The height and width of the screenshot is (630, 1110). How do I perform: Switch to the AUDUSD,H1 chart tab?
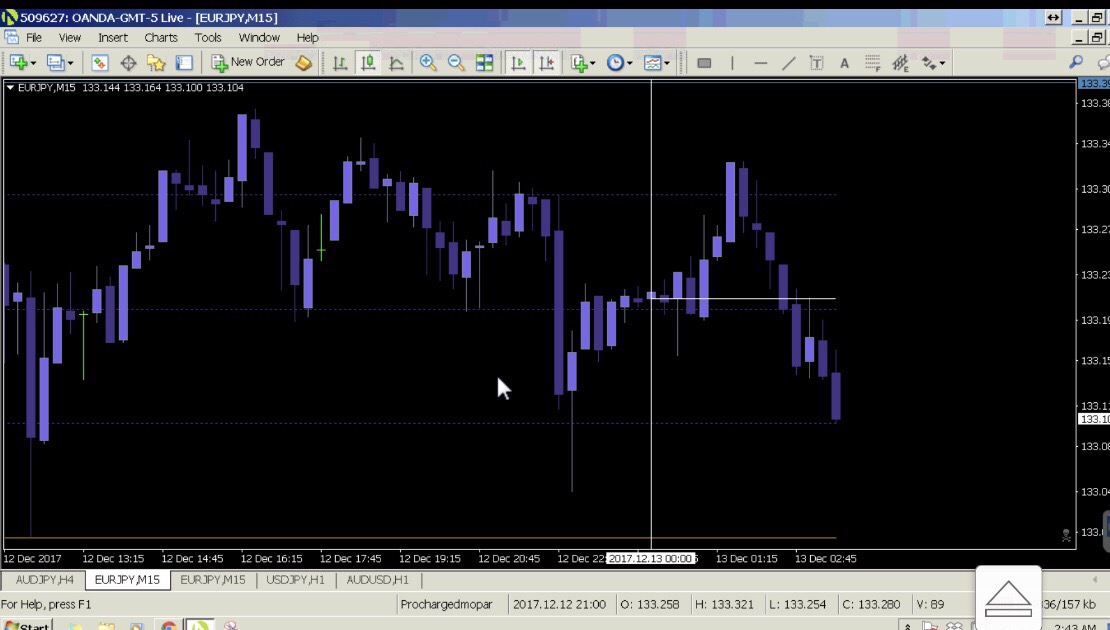[377, 580]
